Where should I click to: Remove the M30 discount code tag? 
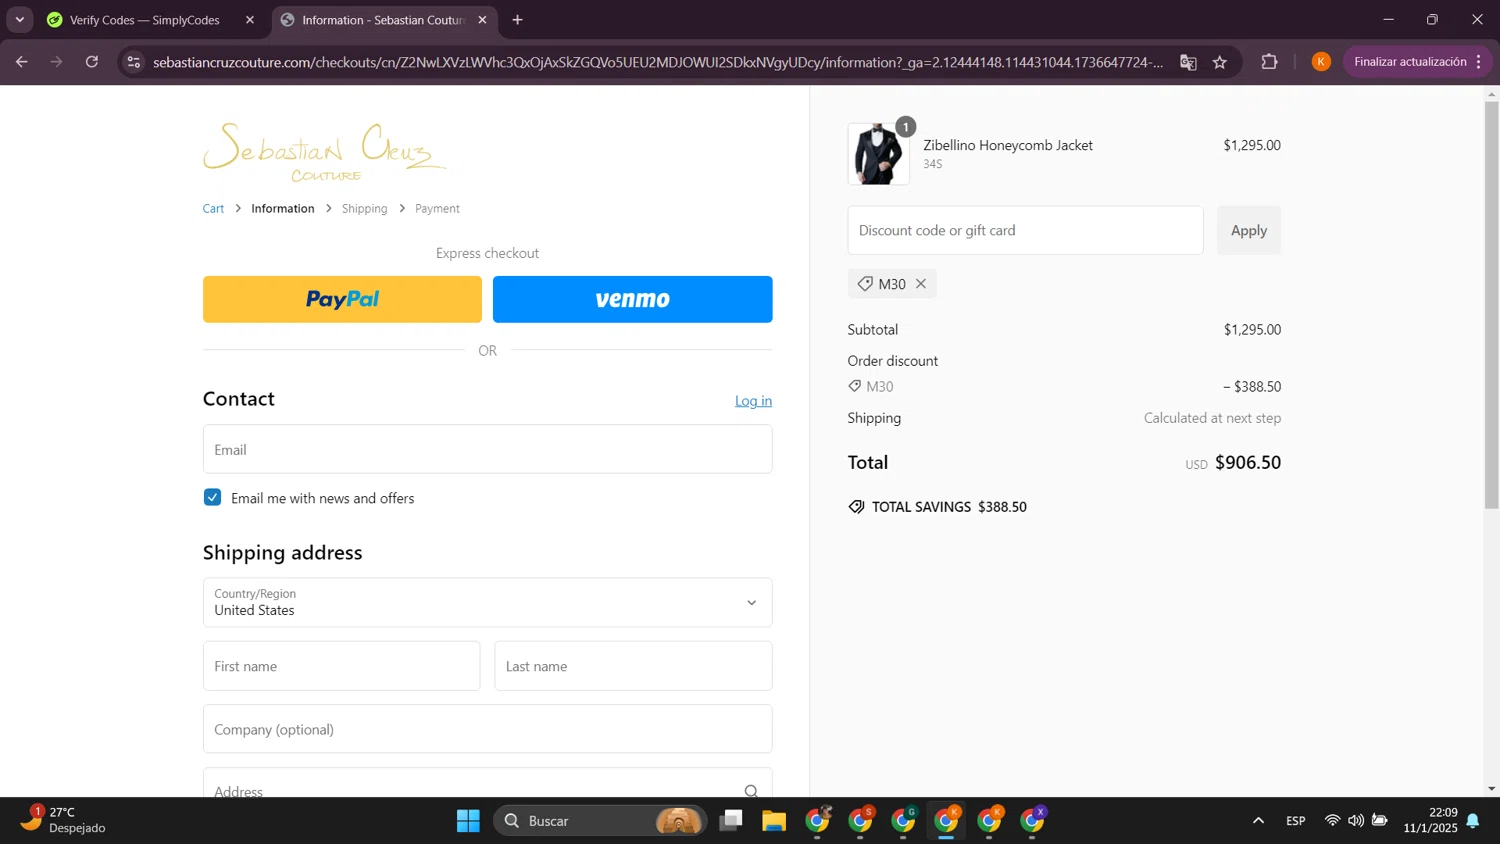tap(921, 284)
